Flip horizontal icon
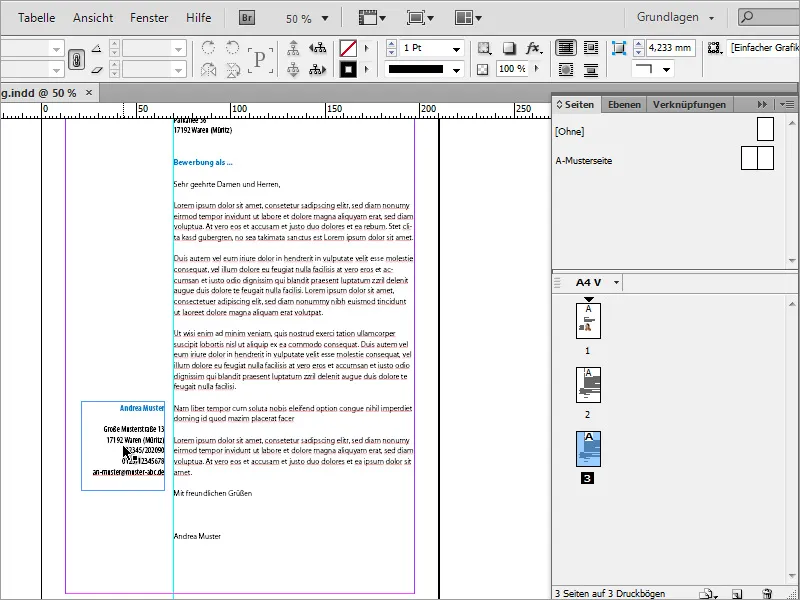 tap(208, 70)
